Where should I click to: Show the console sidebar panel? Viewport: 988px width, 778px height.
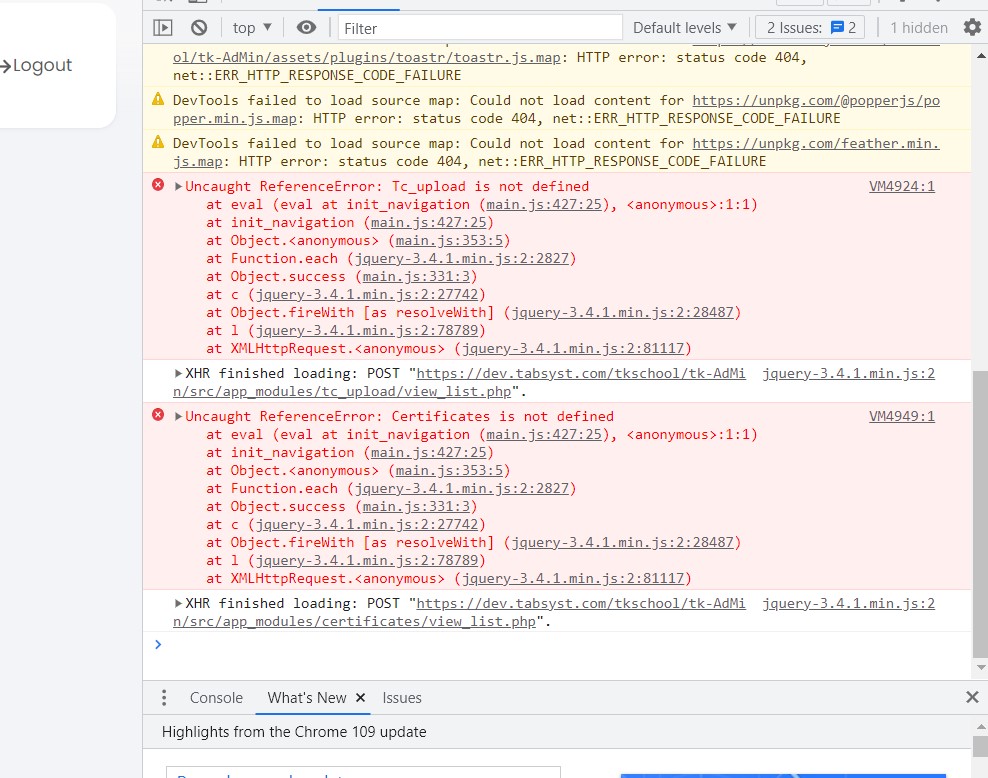coord(163,28)
